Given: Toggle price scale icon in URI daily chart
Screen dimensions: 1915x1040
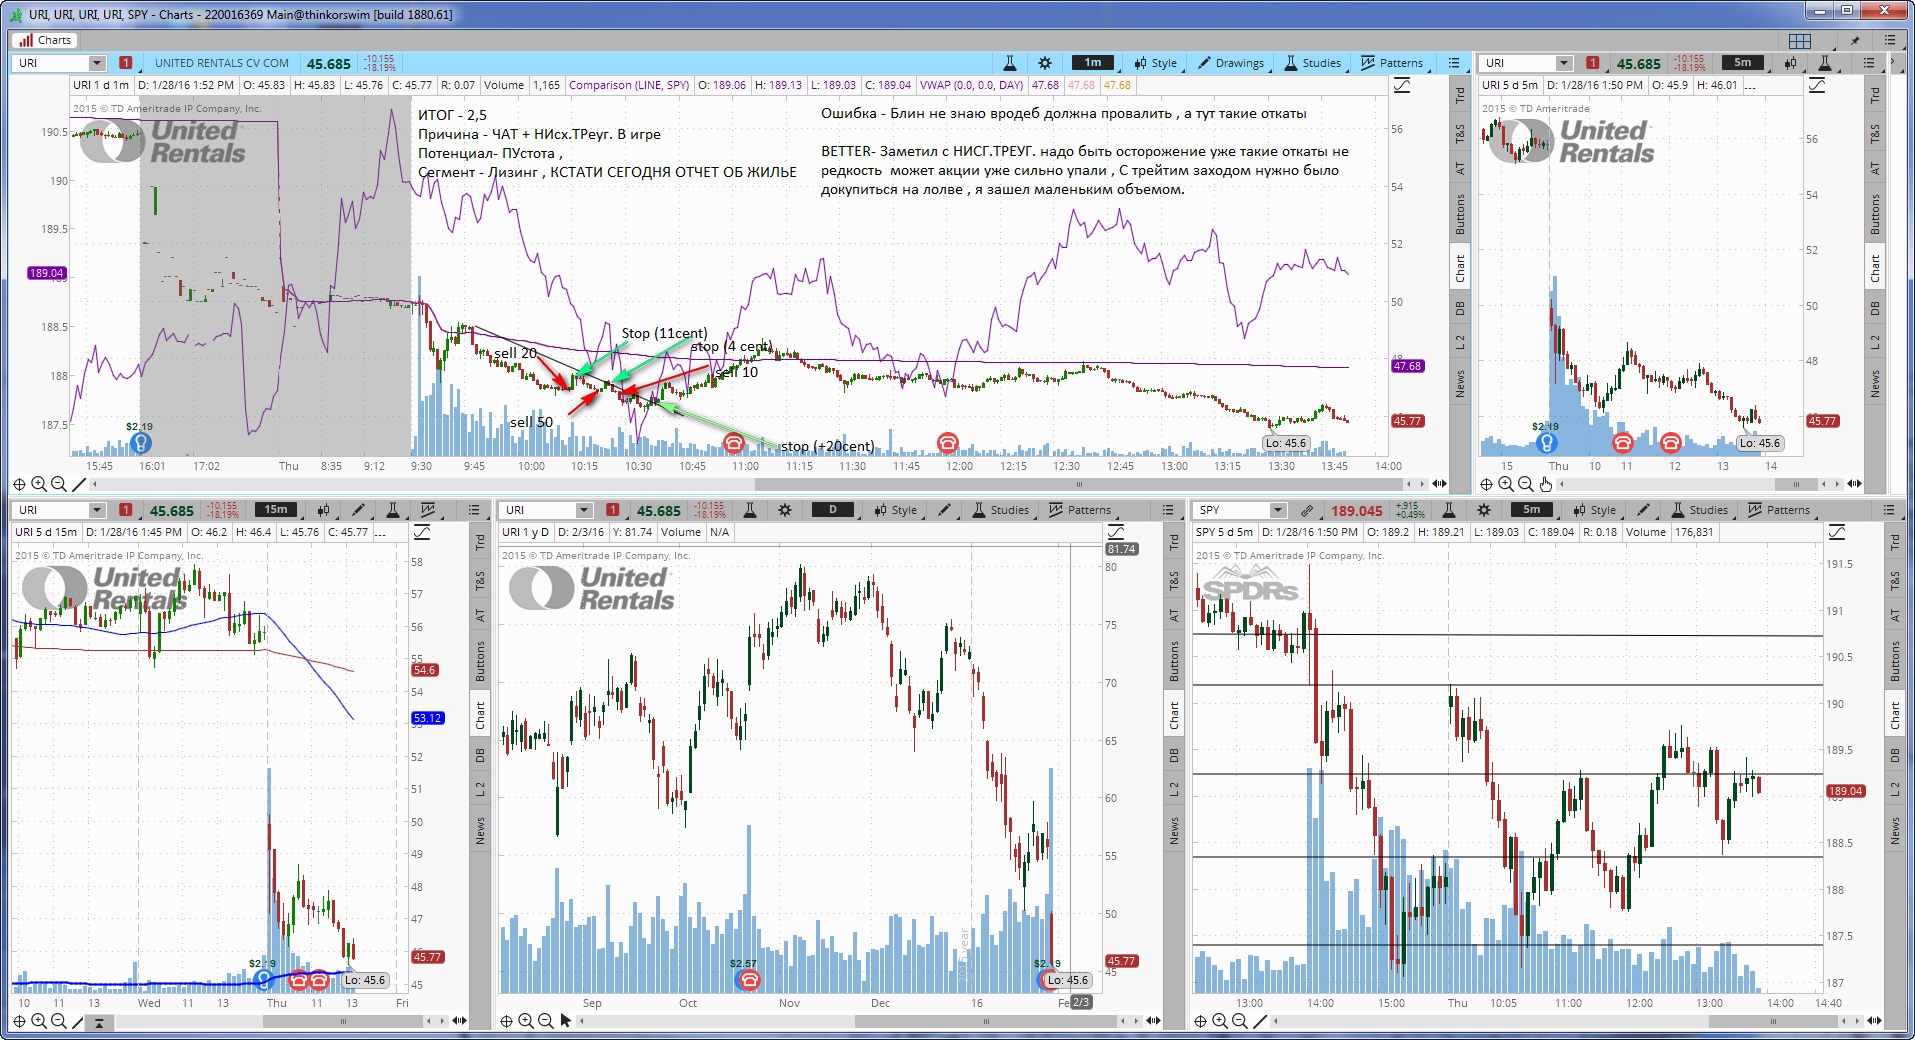Looking at the screenshot, I should [x=1117, y=533].
